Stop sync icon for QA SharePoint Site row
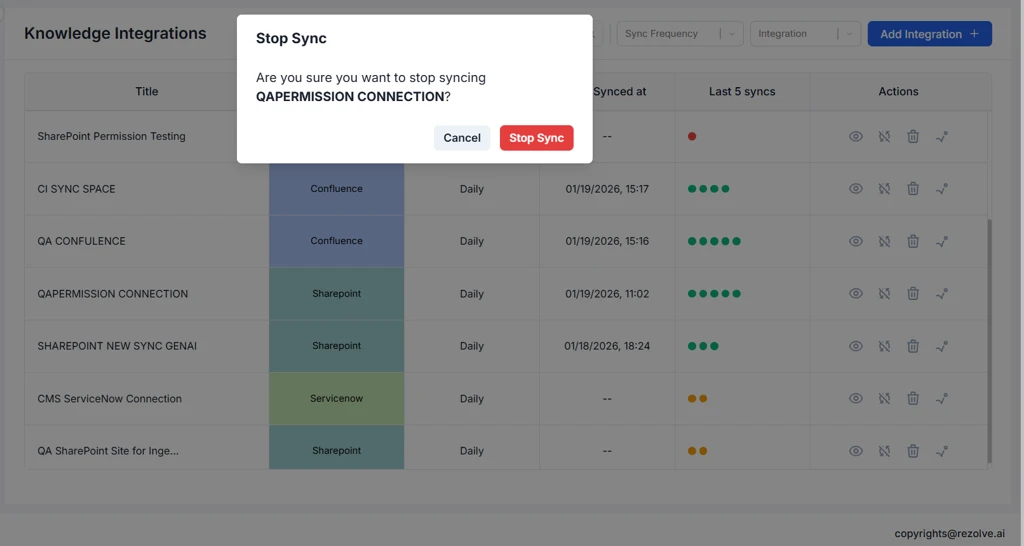 [x=884, y=451]
